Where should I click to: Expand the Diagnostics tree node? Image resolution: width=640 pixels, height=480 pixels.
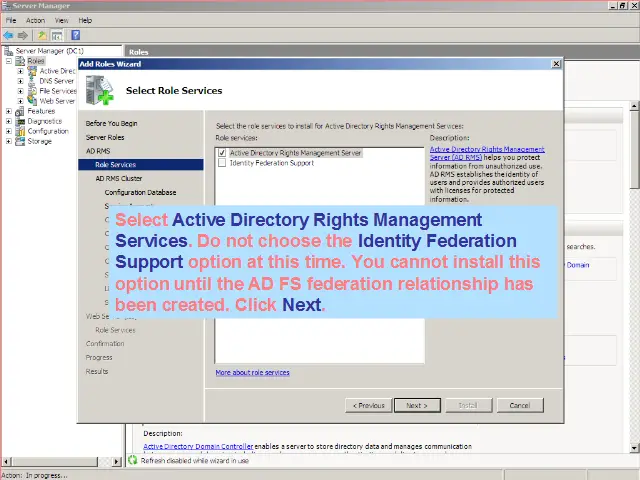[9, 121]
